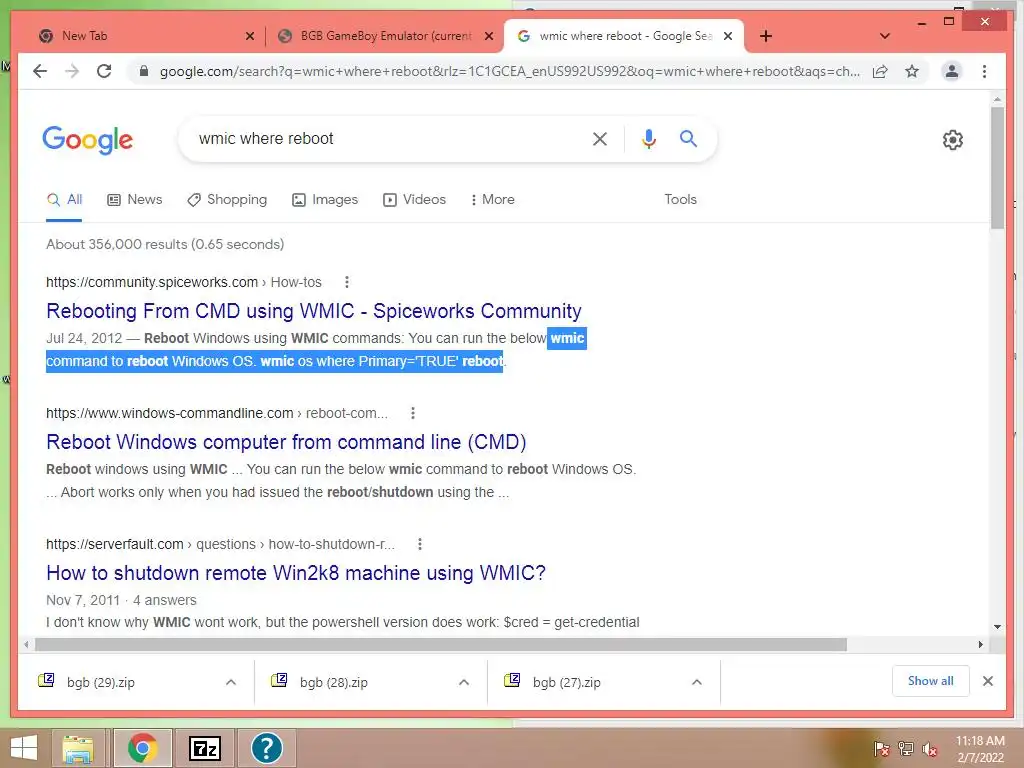Open the Chrome profile avatar menu

(x=952, y=71)
